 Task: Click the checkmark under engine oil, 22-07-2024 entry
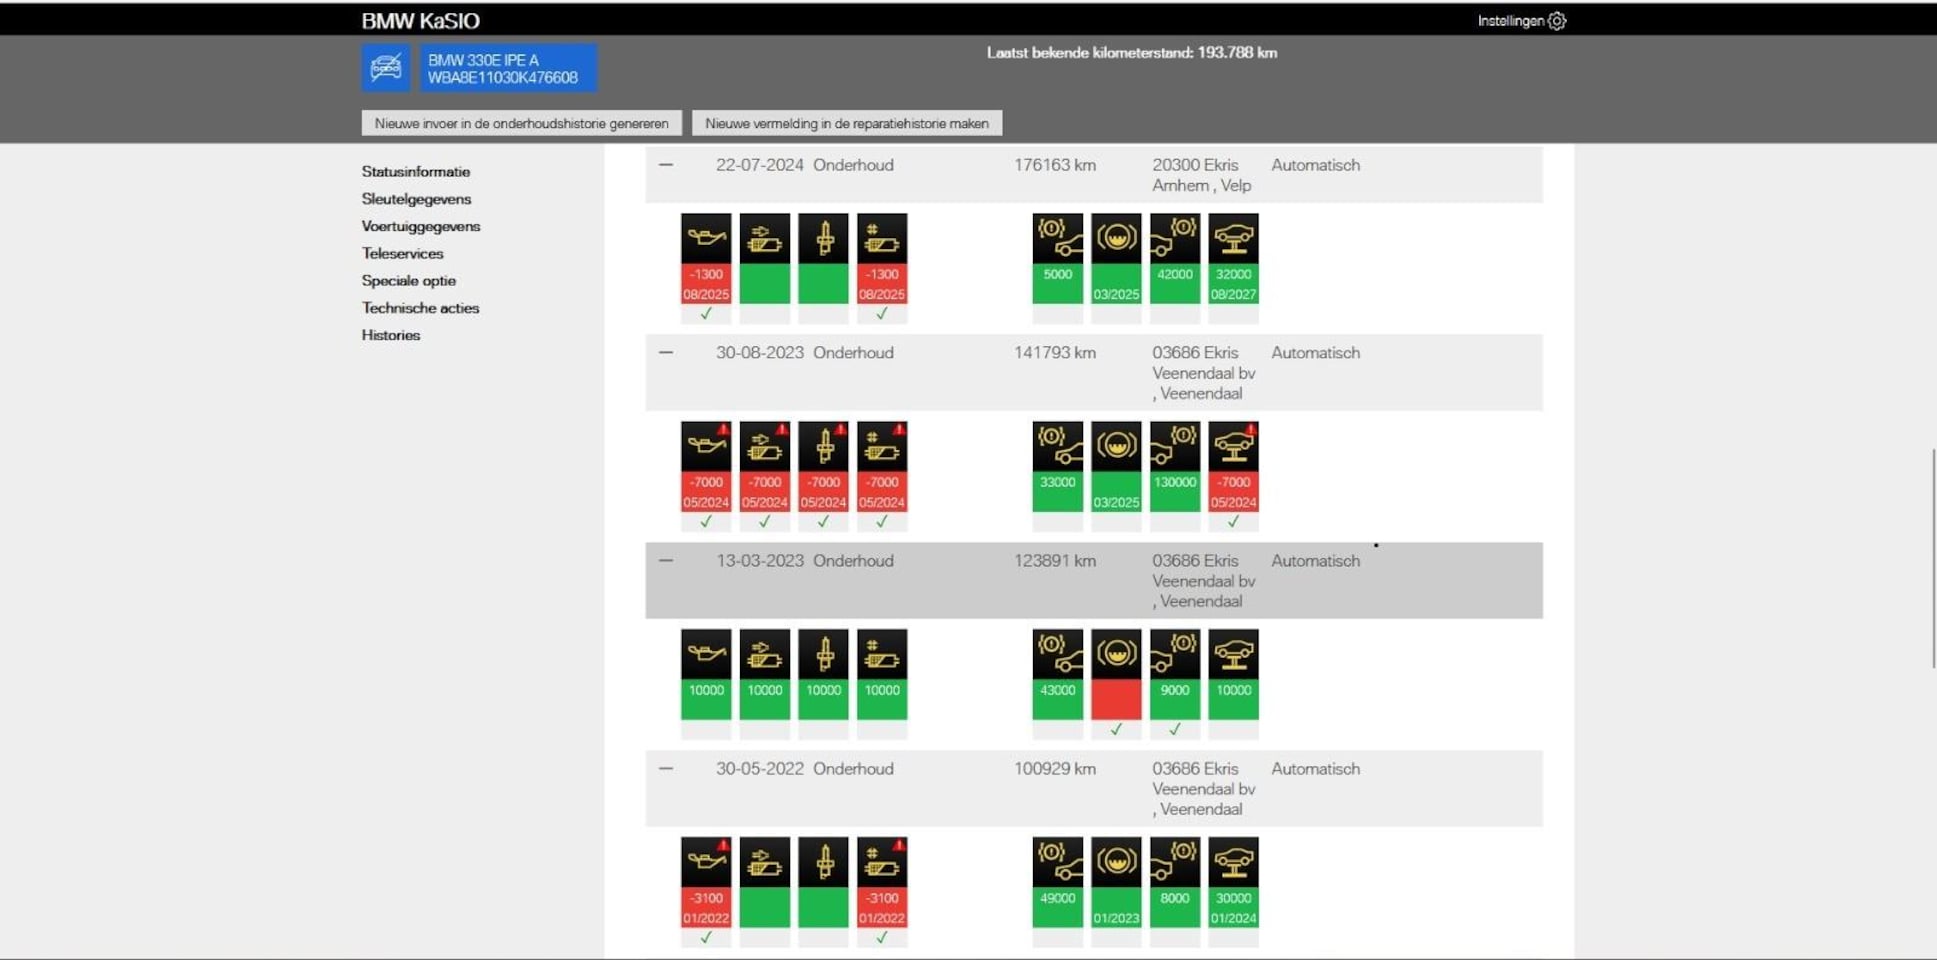706,314
